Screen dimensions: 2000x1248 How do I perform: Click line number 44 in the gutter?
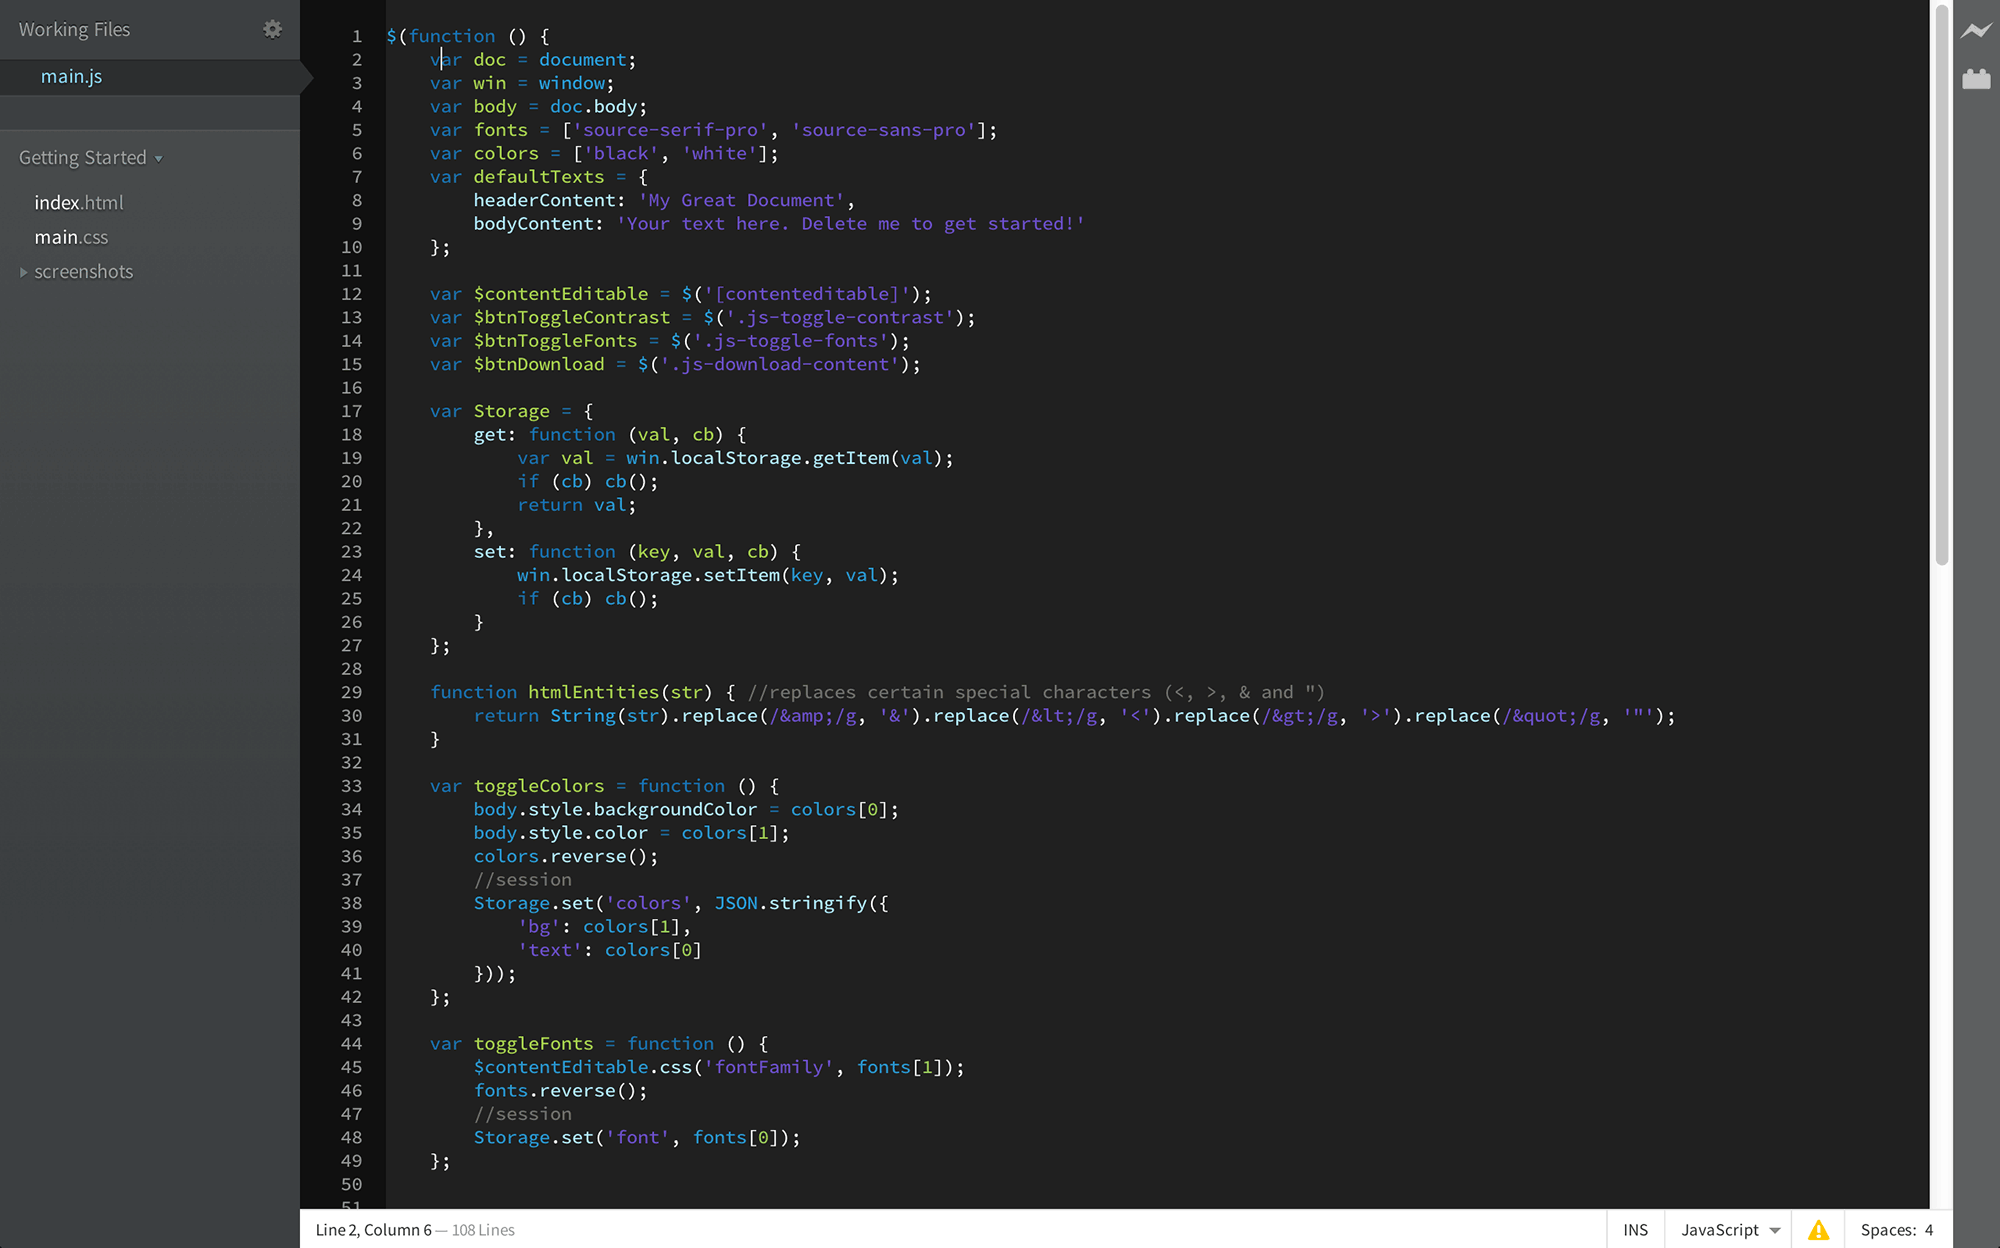[x=351, y=1044]
